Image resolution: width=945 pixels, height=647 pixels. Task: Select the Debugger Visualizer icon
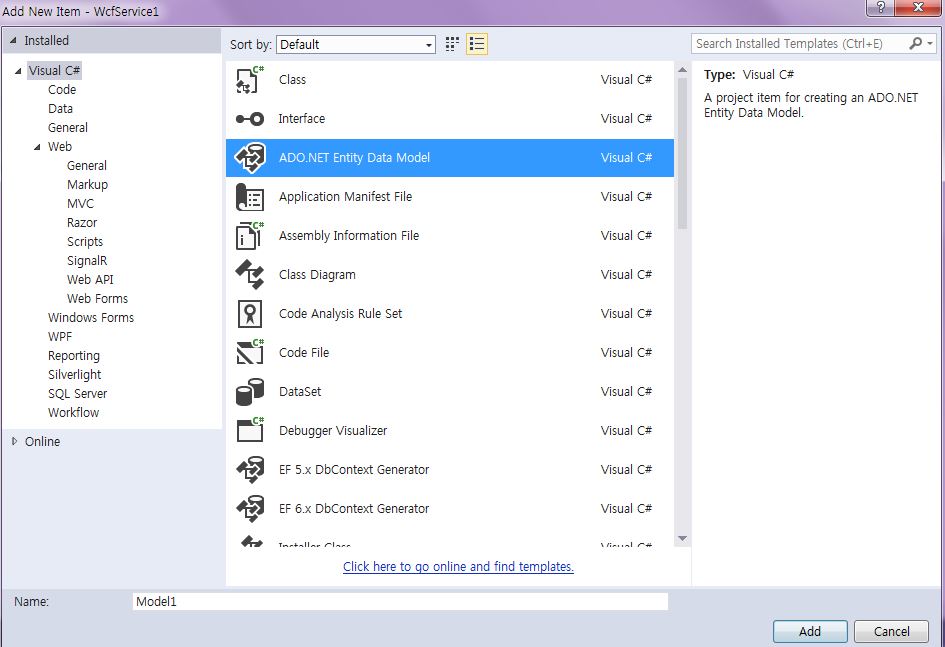(x=250, y=431)
